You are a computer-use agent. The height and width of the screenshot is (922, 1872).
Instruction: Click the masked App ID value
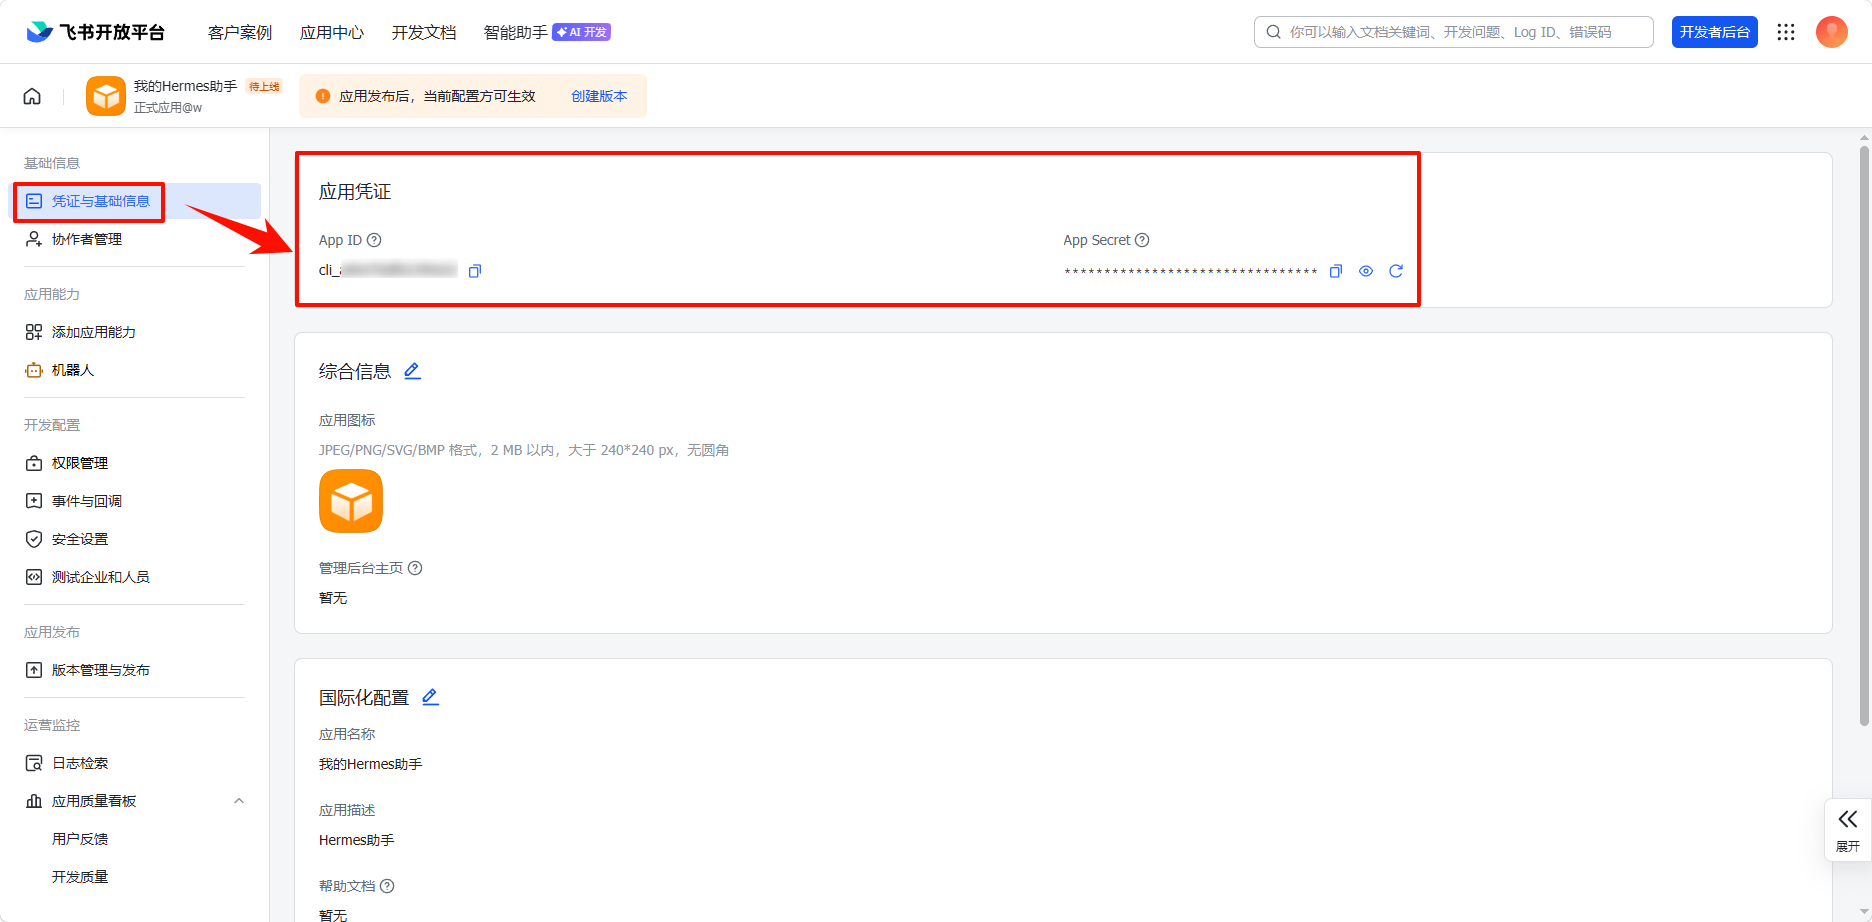pos(388,270)
